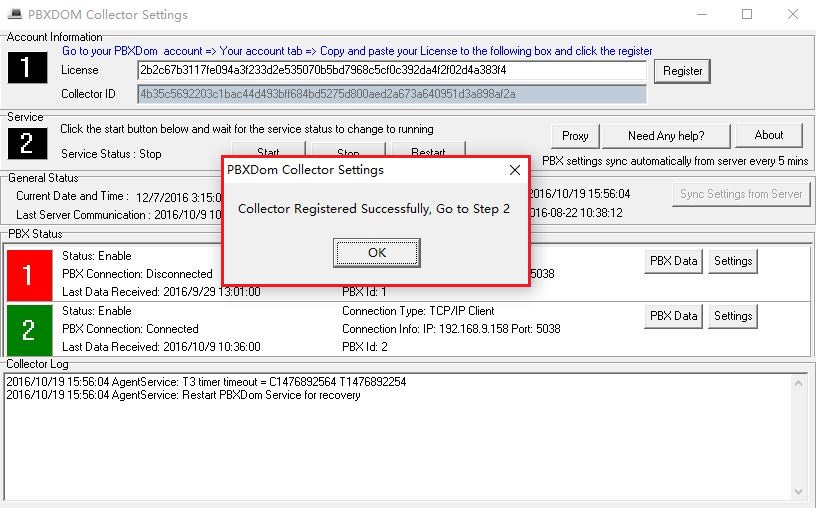Click the license instructions text in Account Information
816x508 pixels.
tap(357, 51)
